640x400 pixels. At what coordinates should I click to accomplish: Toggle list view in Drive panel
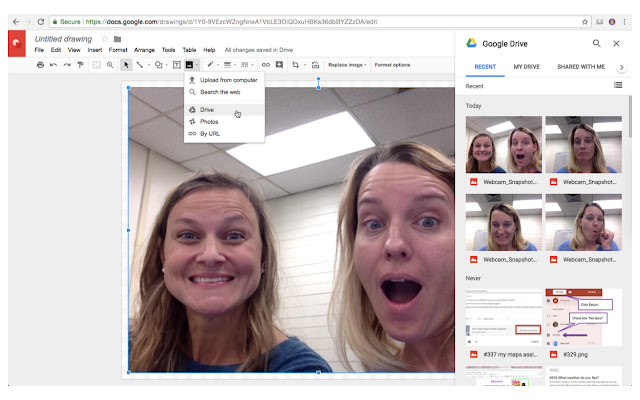(618, 85)
